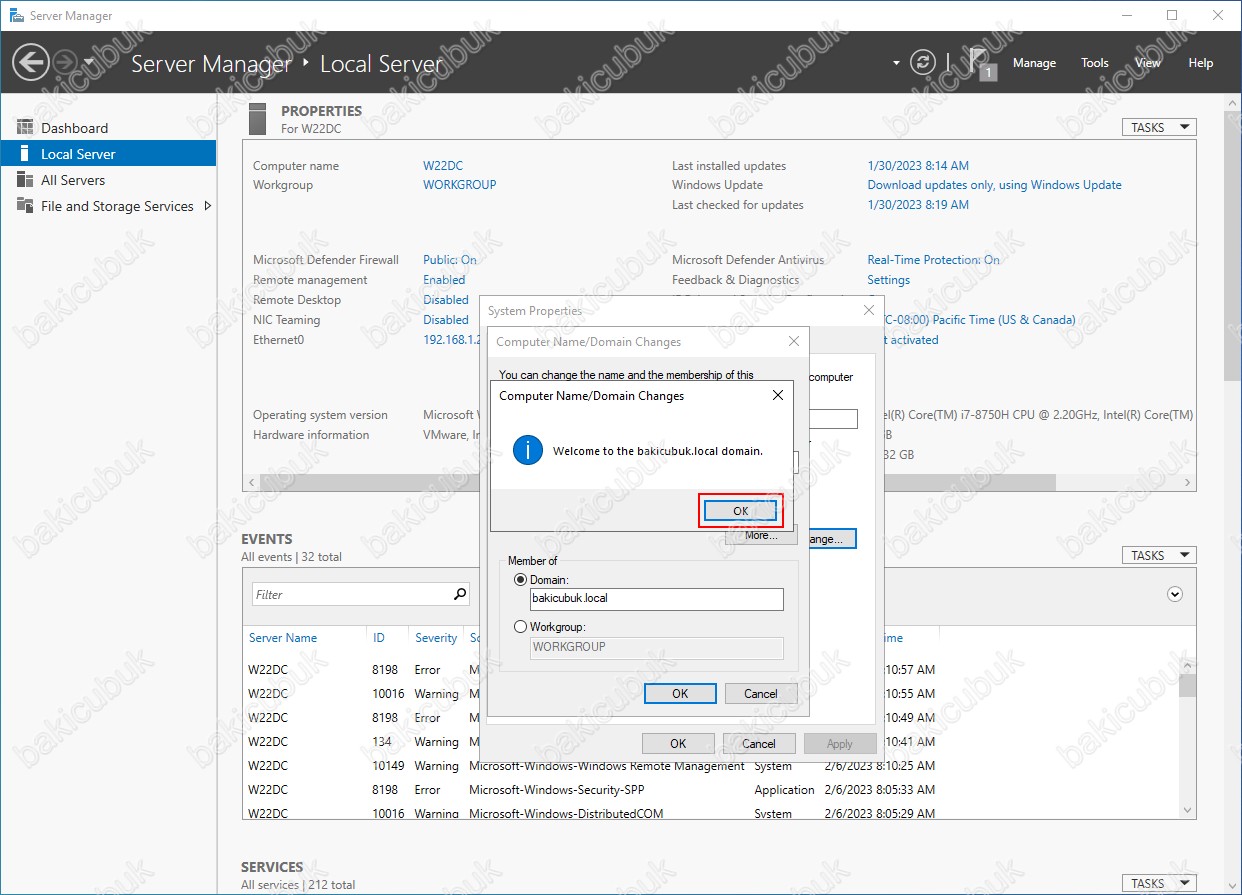This screenshot has height=895, width=1242.
Task: Click the Disabled link for Remote Desktop
Action: (446, 300)
